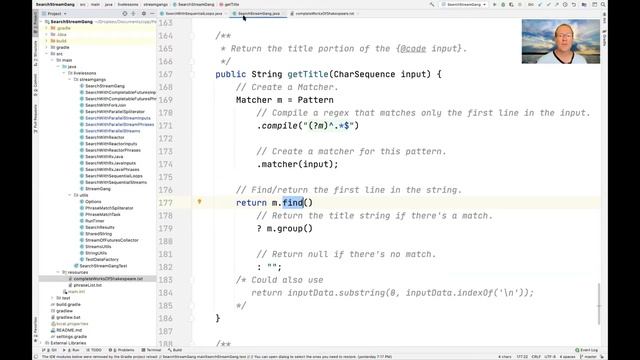This screenshot has width=640, height=360.
Task: Open the Build tool window tab
Action: point(175,350)
